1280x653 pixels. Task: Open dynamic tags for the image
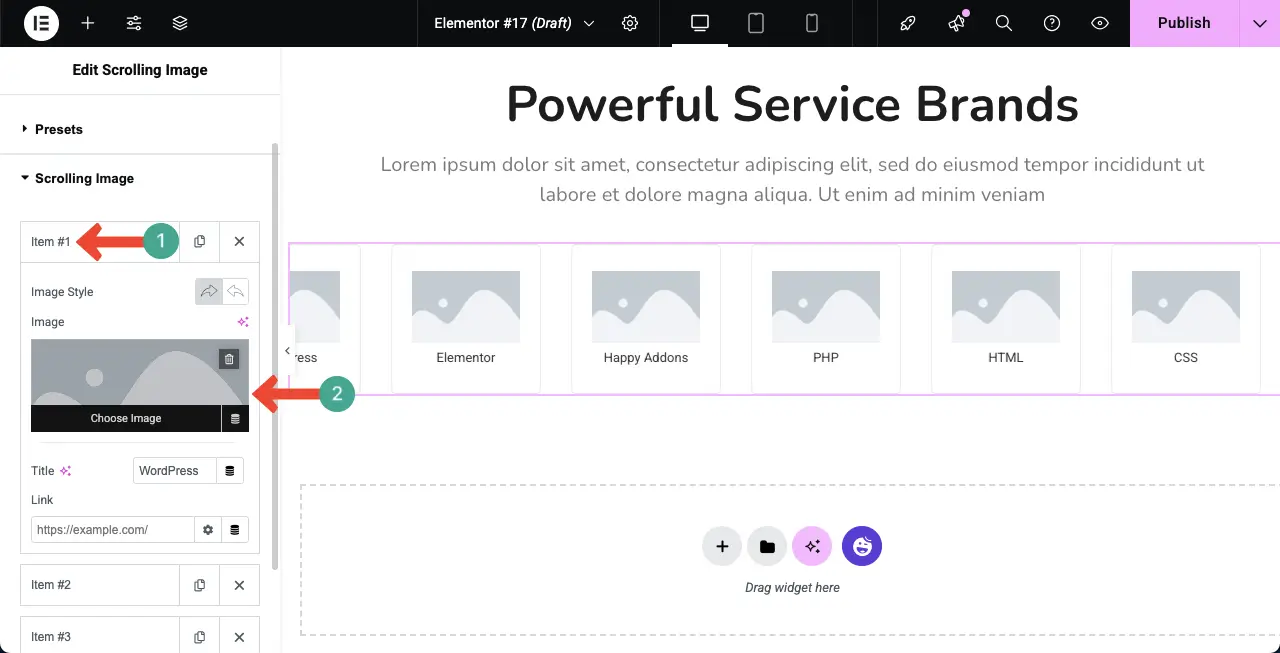point(235,418)
